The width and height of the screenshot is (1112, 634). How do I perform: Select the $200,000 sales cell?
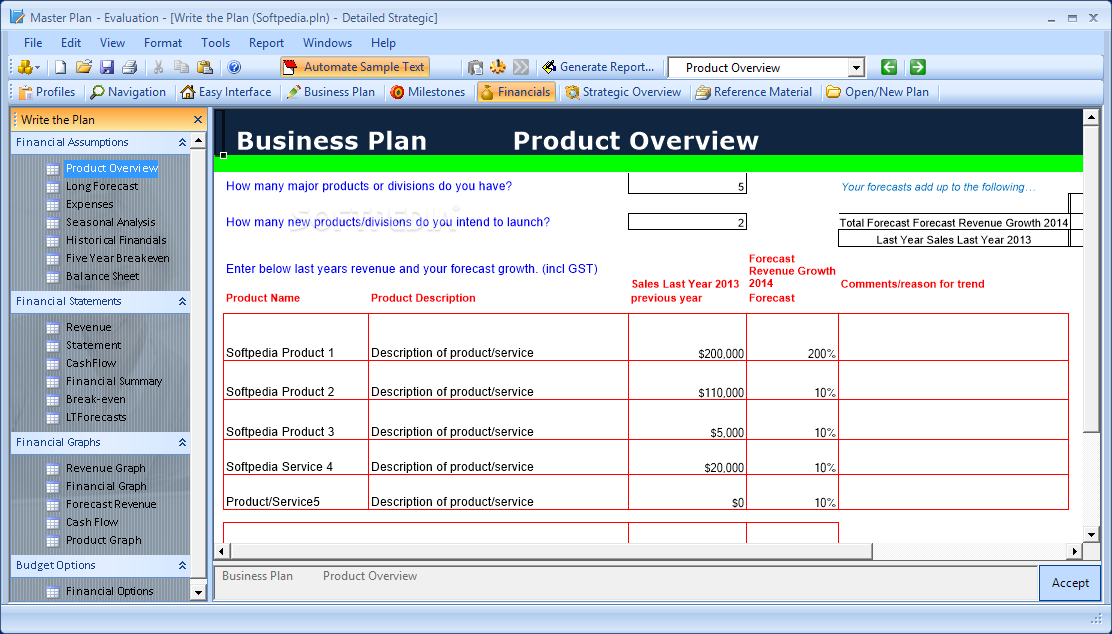coord(687,338)
